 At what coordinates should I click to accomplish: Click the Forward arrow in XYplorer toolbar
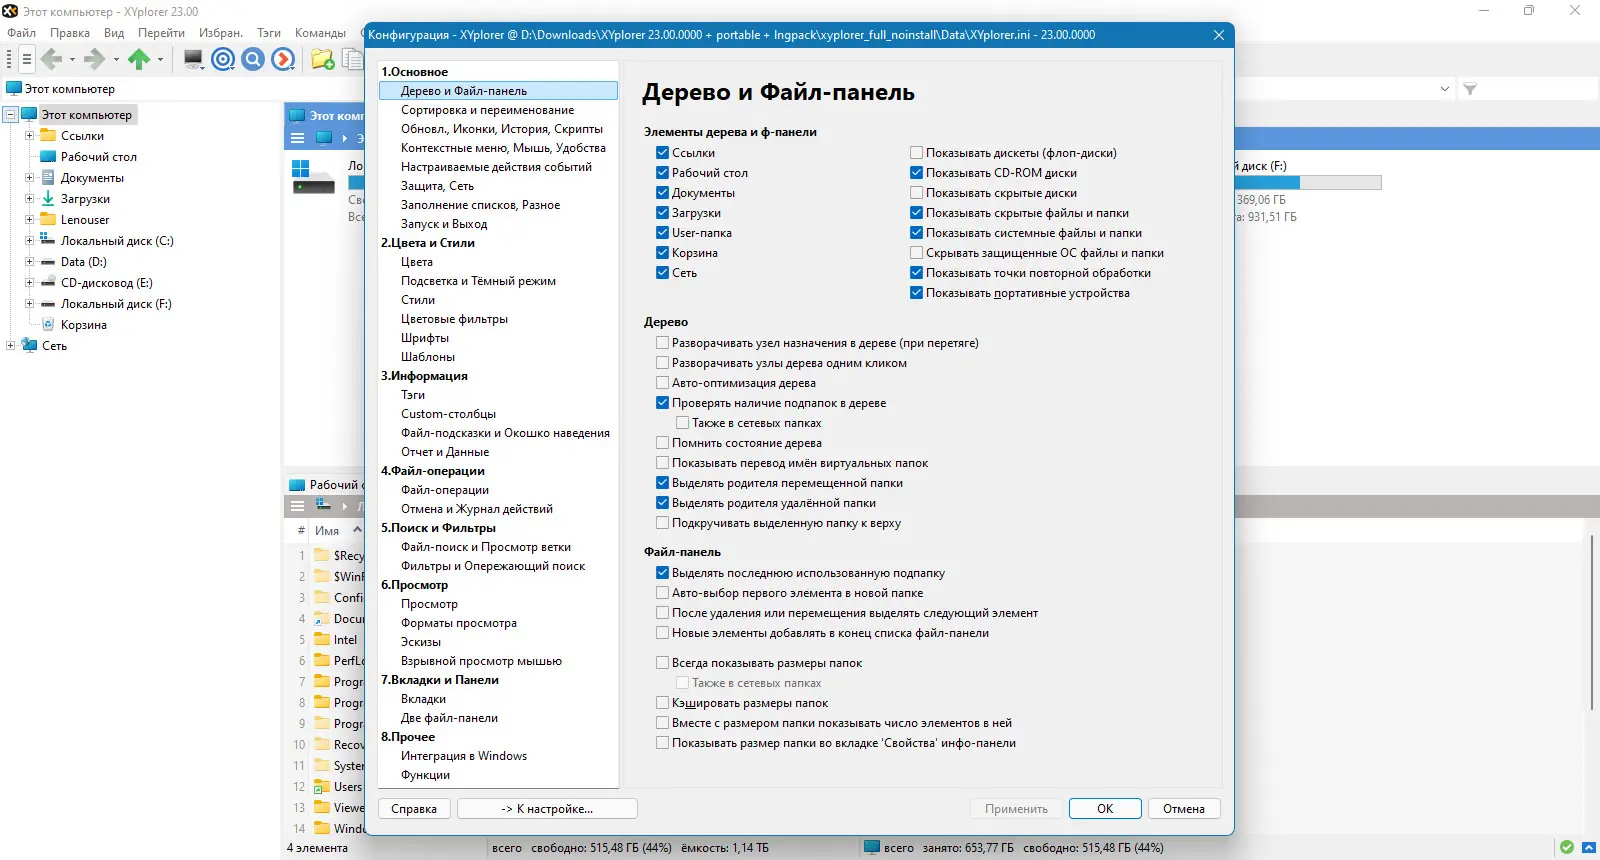point(94,59)
